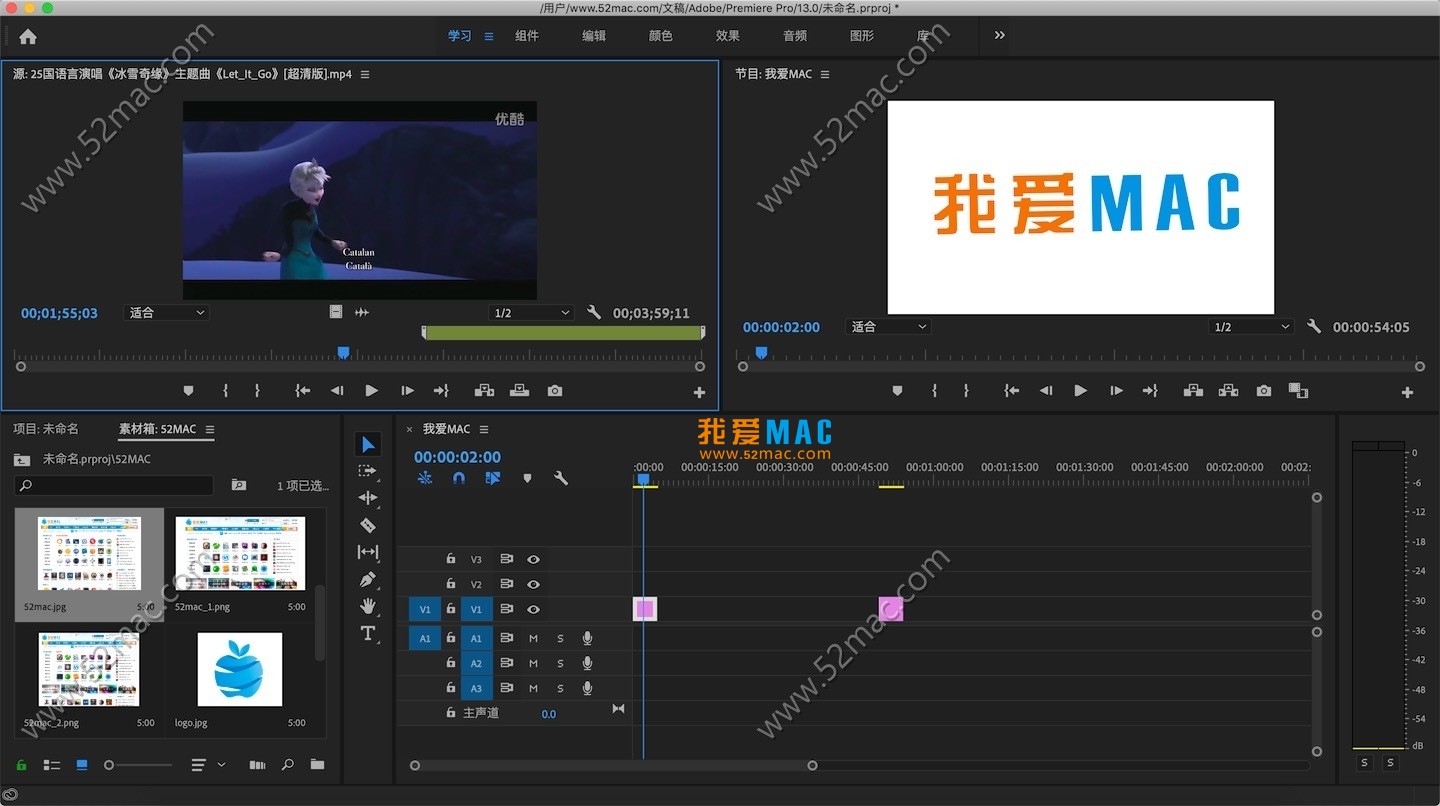1440x806 pixels.
Task: Play the source monitor clip
Action: (371, 391)
